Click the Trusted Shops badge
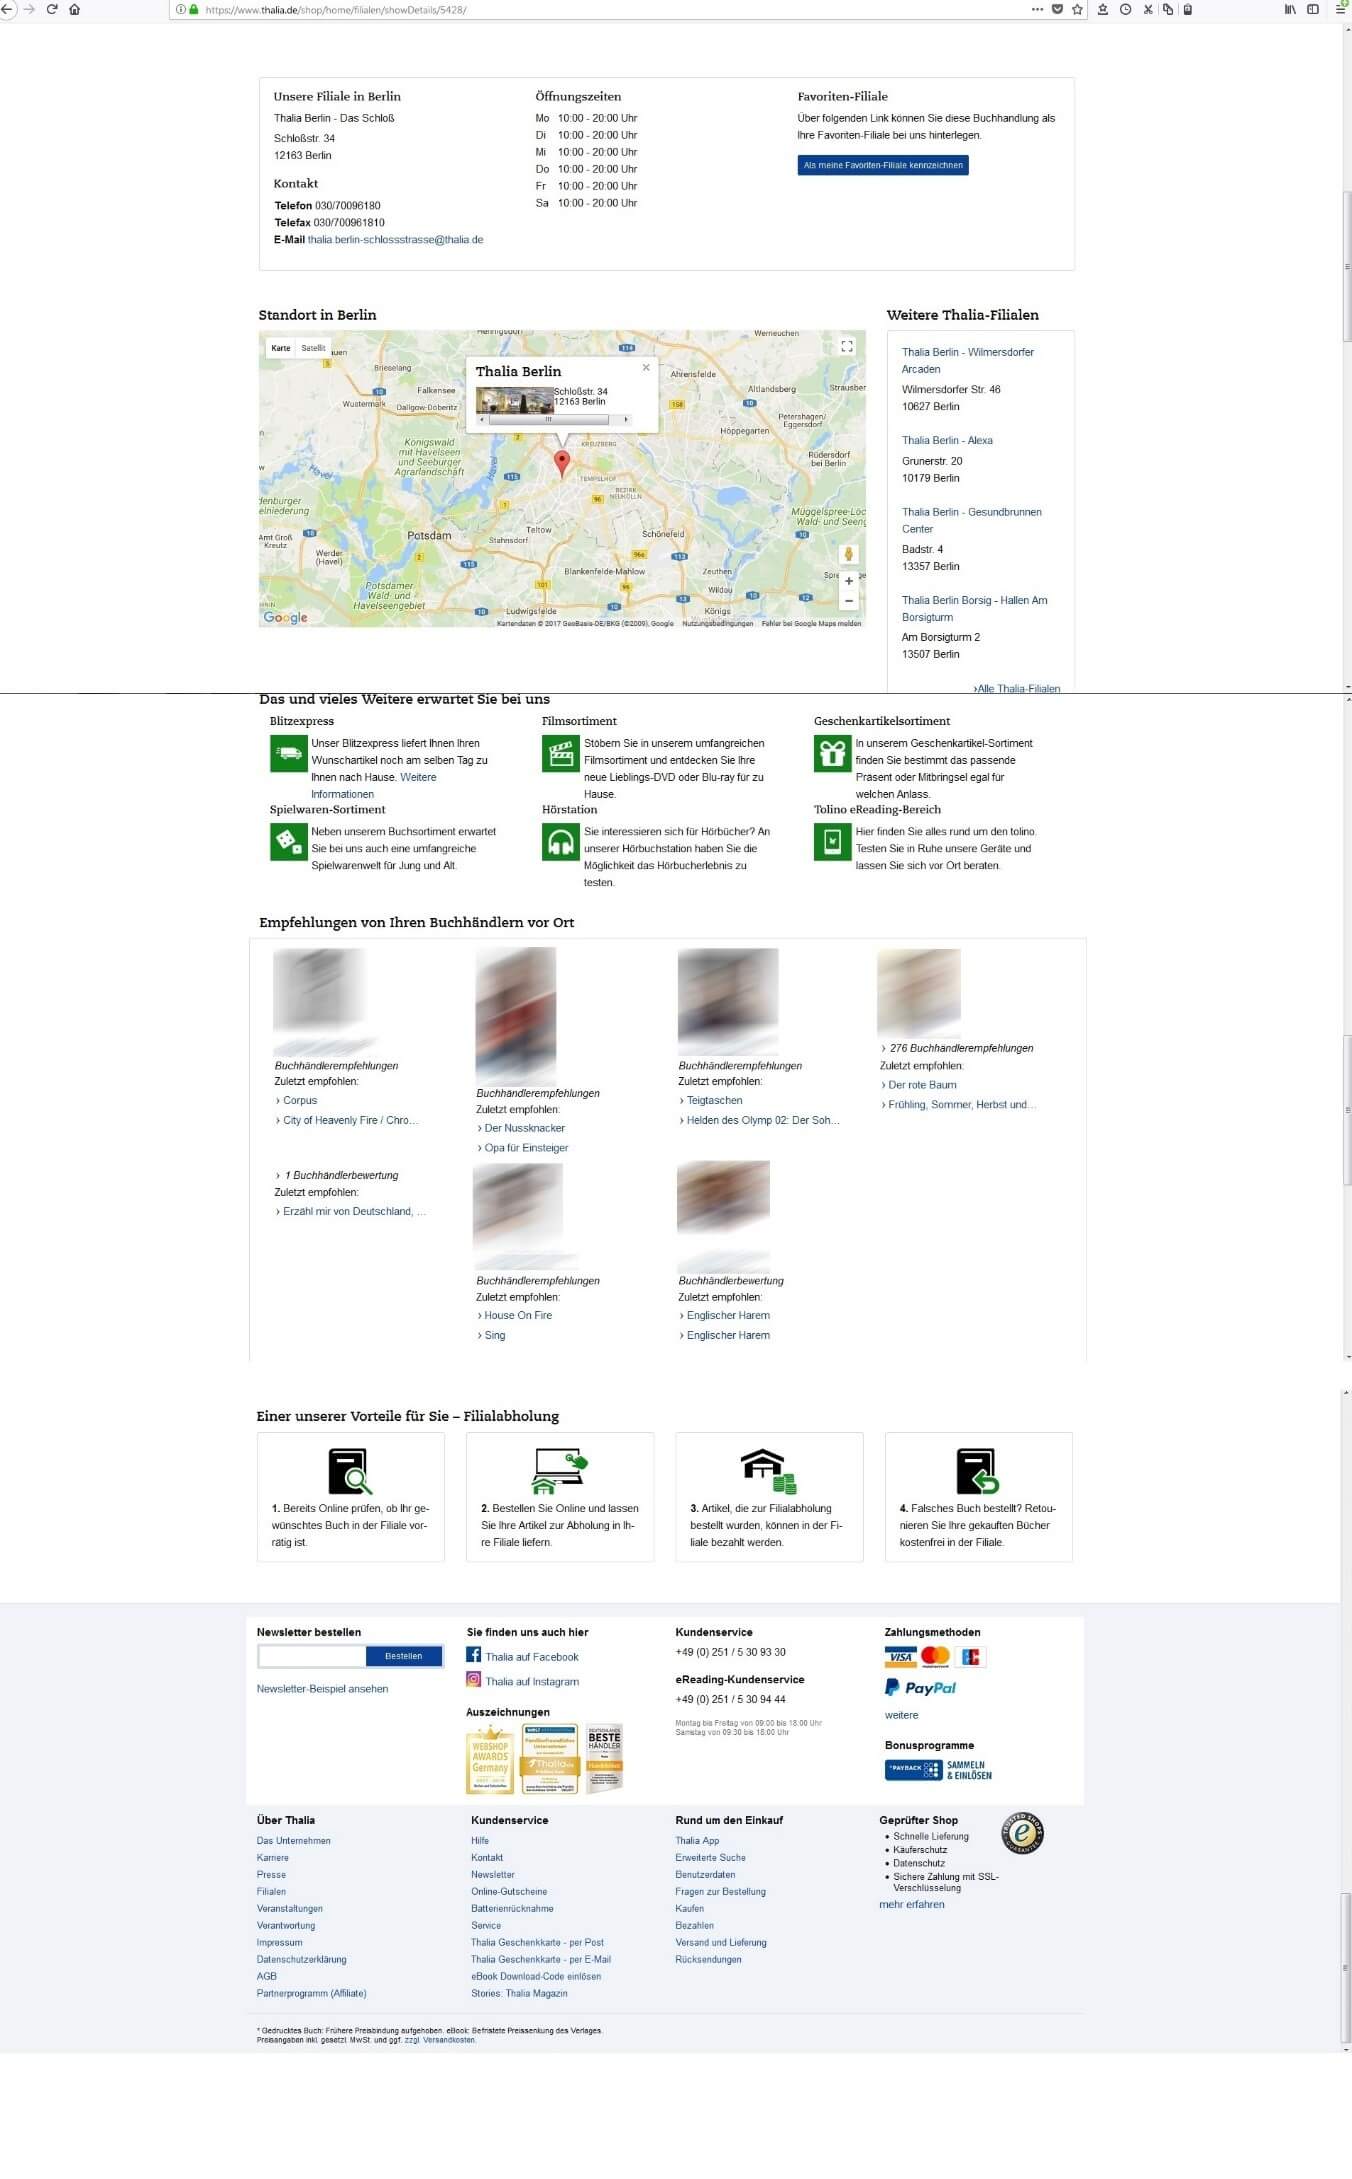Screen dimensions: 1352x2179 tap(1022, 1833)
